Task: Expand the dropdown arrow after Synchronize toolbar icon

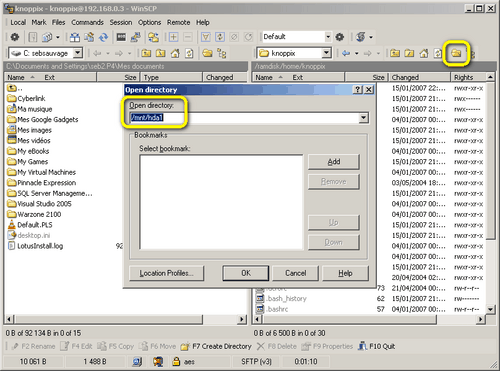Action: [x=57, y=37]
